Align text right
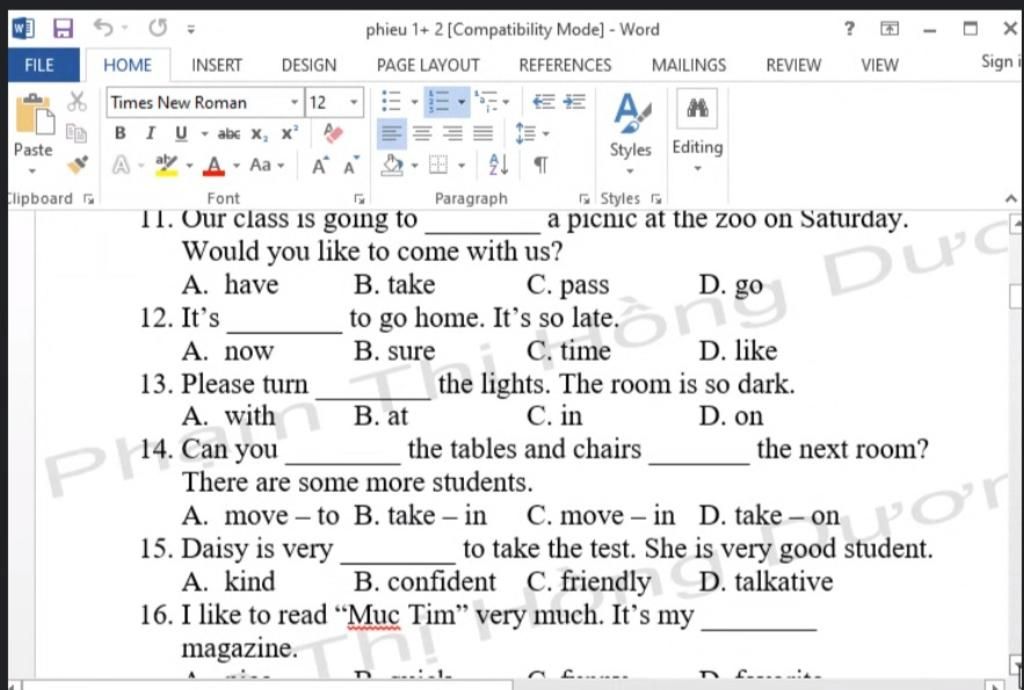Screen dimensions: 1024x690 (453, 134)
